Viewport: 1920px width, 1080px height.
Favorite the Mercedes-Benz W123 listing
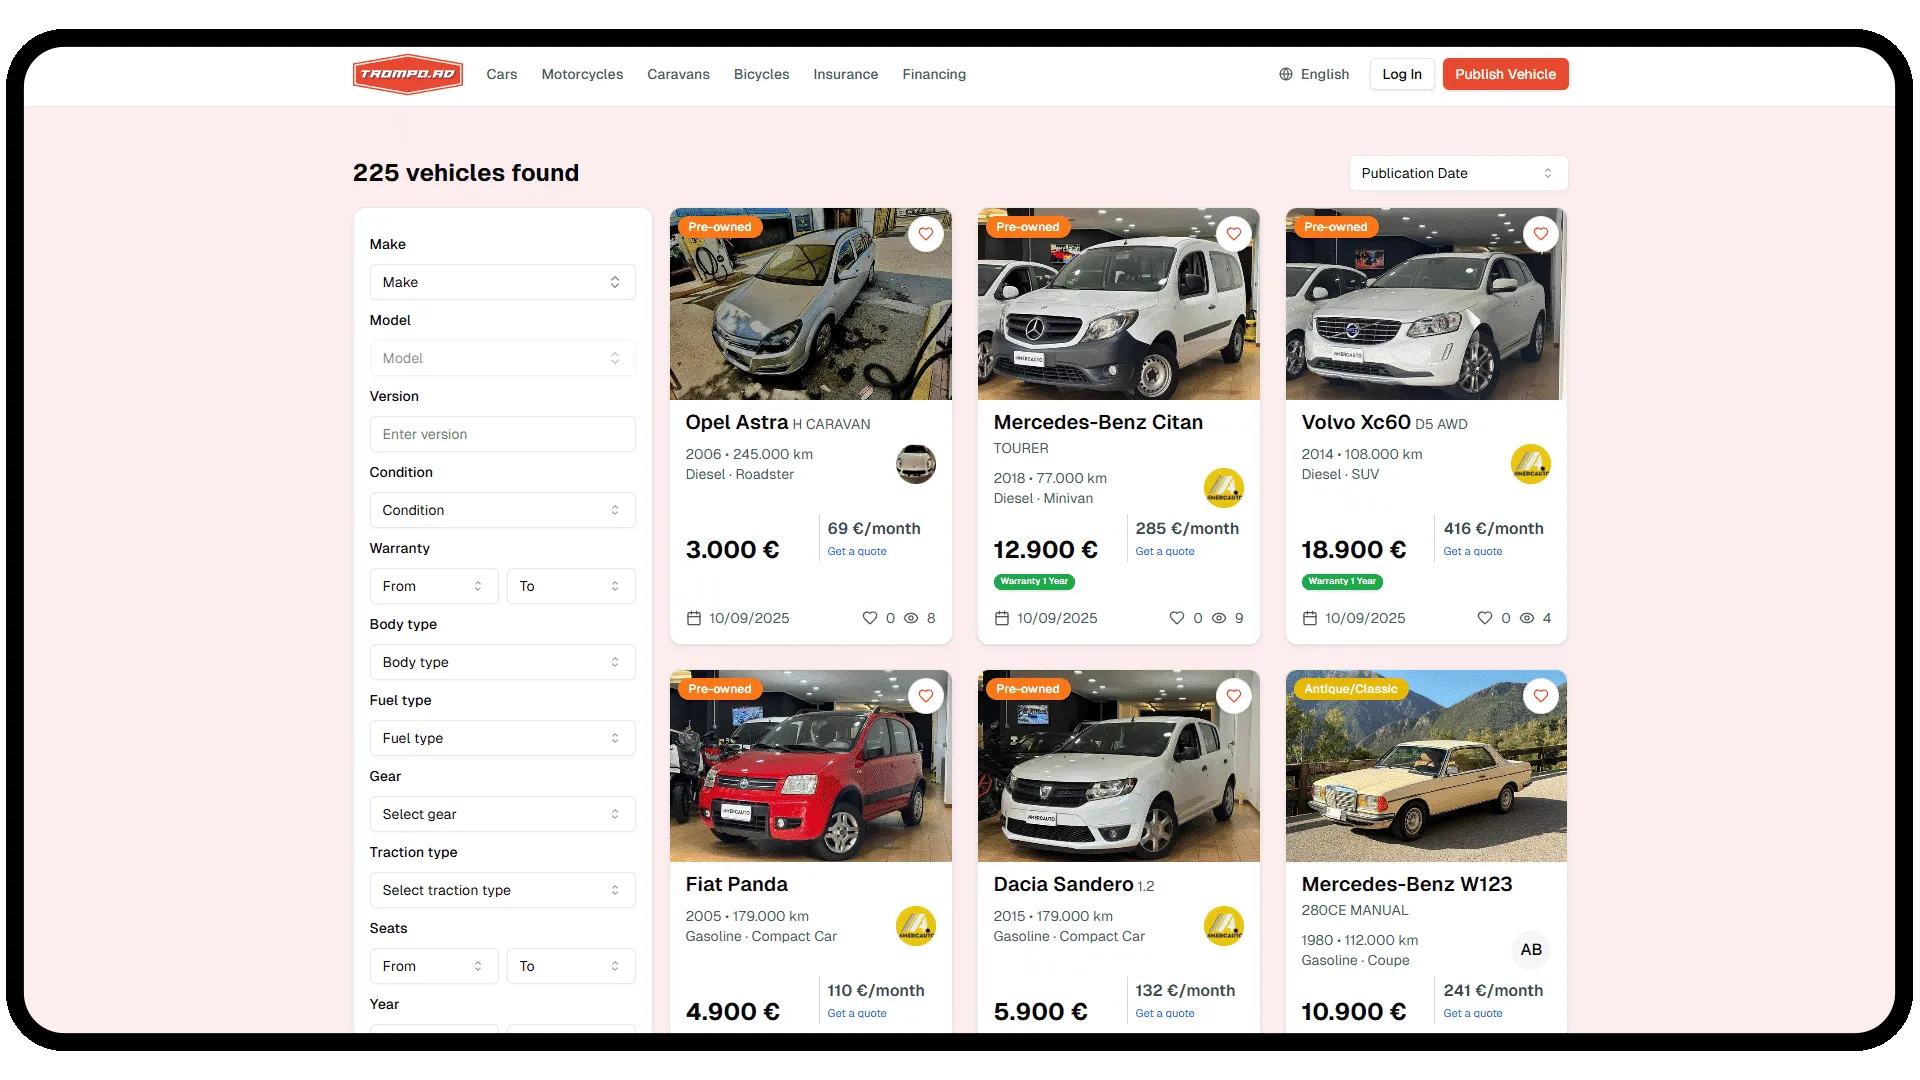pyautogui.click(x=1541, y=696)
